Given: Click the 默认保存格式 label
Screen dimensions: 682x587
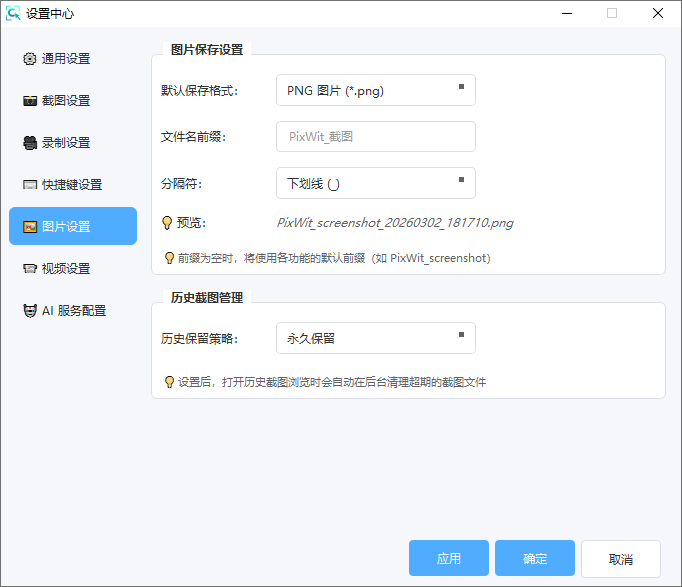Looking at the screenshot, I should pyautogui.click(x=199, y=90).
